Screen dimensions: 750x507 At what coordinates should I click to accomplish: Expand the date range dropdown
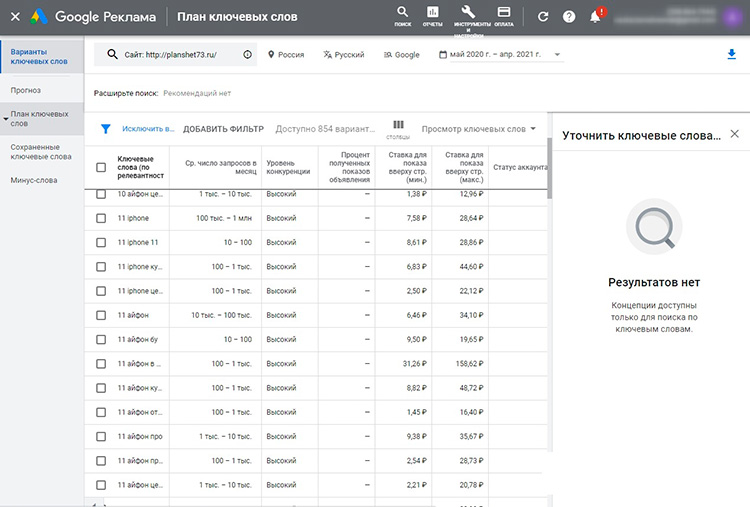(557, 55)
